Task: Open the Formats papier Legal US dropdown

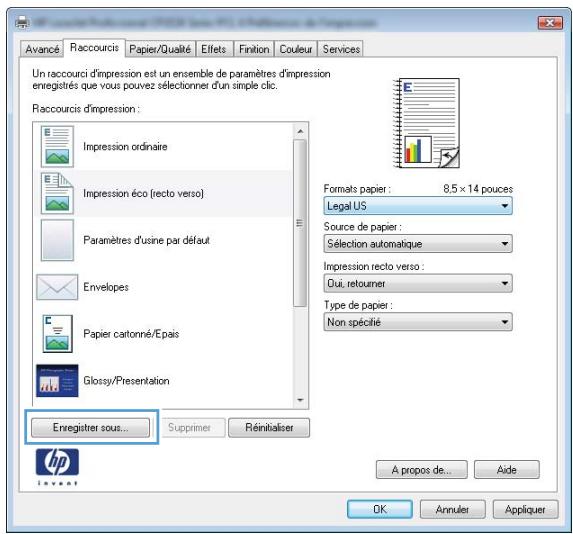Action: pos(418,206)
